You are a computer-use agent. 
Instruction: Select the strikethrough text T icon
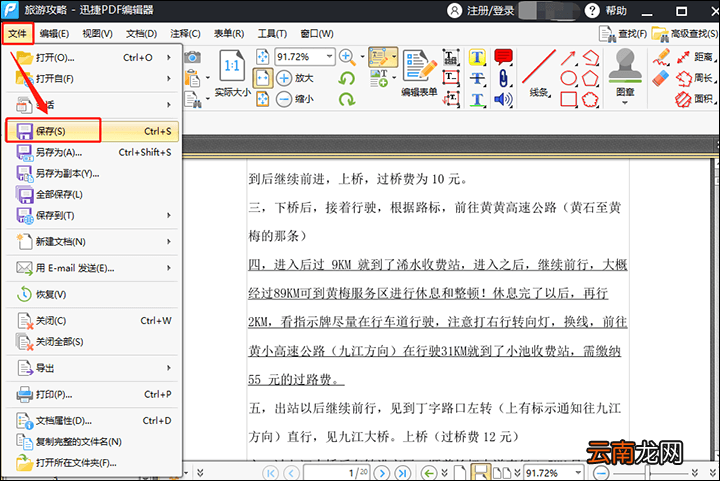(477, 78)
